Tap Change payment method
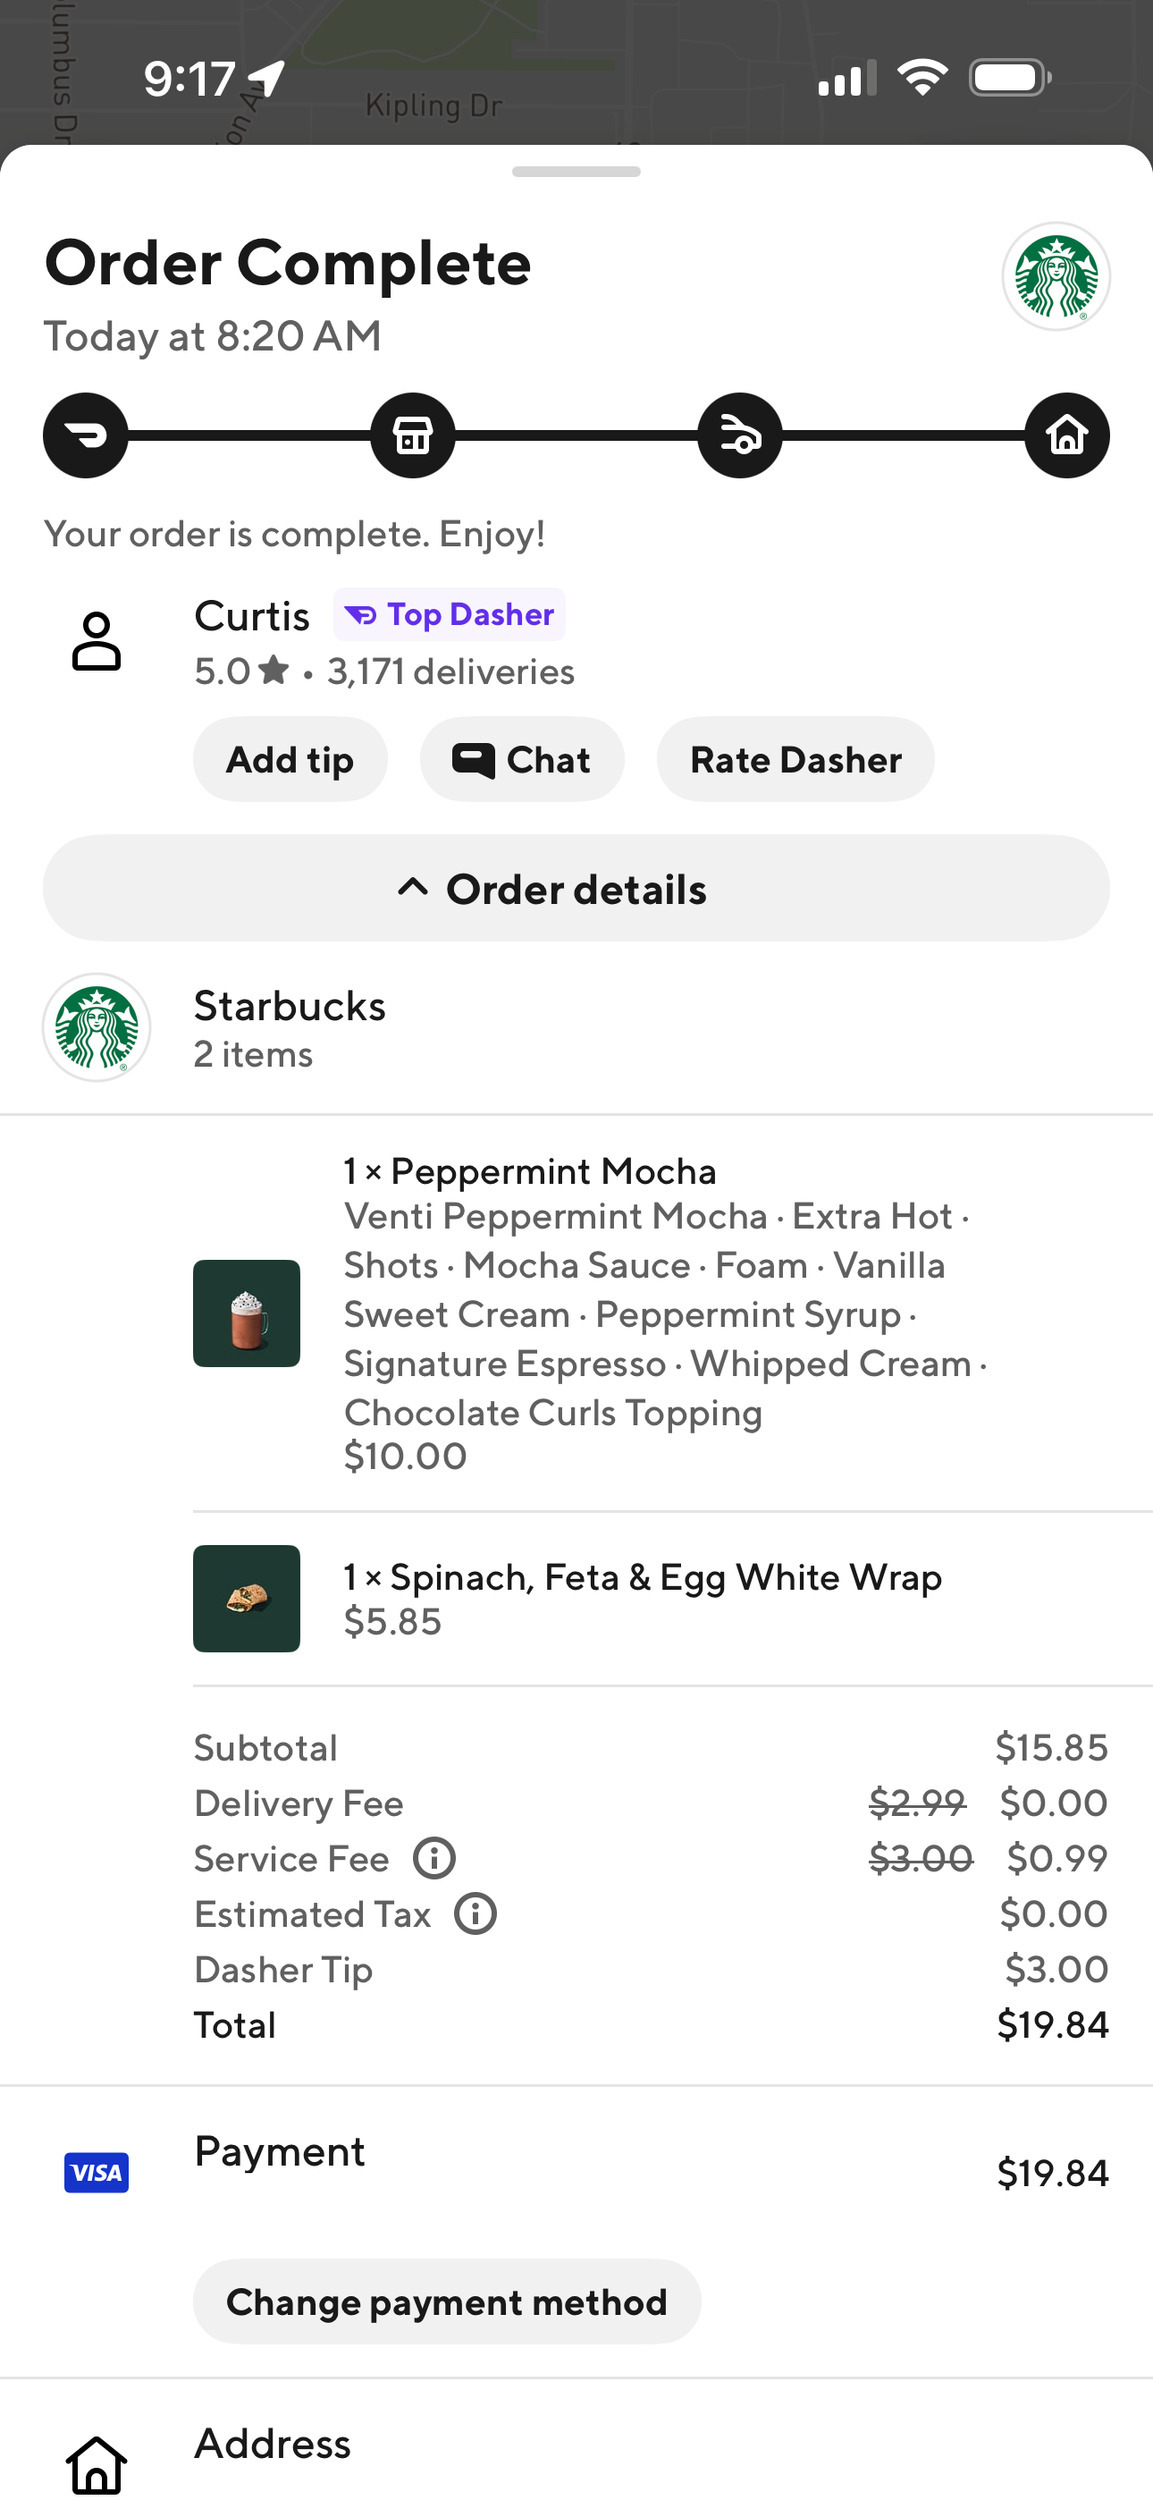This screenshot has height=2500, width=1153. [x=446, y=2302]
